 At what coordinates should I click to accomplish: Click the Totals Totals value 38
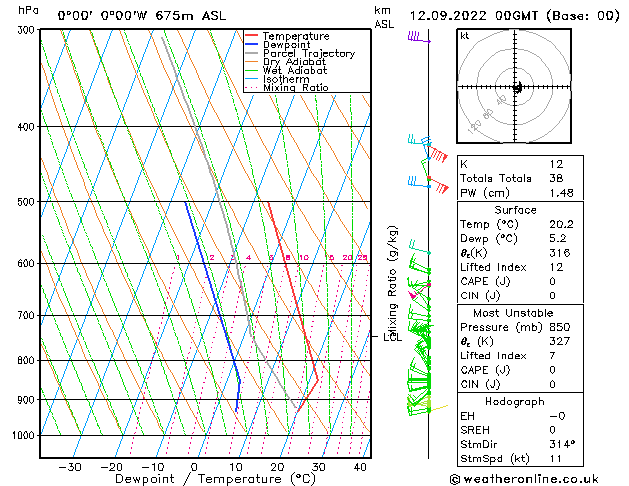coord(556,178)
